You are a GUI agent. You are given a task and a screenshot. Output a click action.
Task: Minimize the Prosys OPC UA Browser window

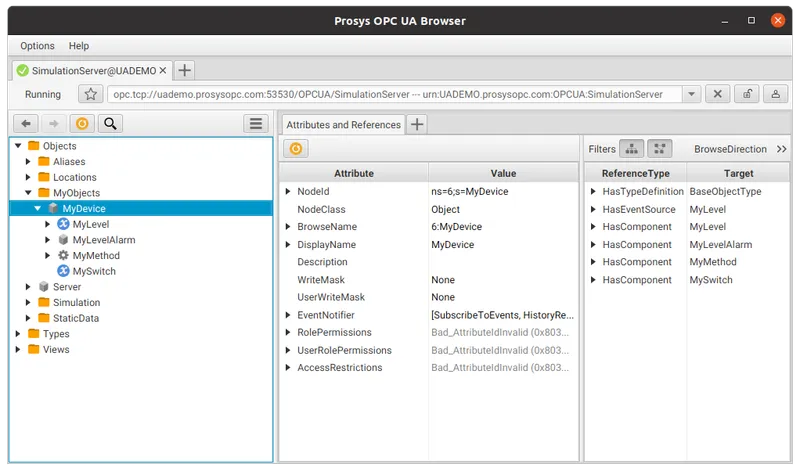coord(724,21)
